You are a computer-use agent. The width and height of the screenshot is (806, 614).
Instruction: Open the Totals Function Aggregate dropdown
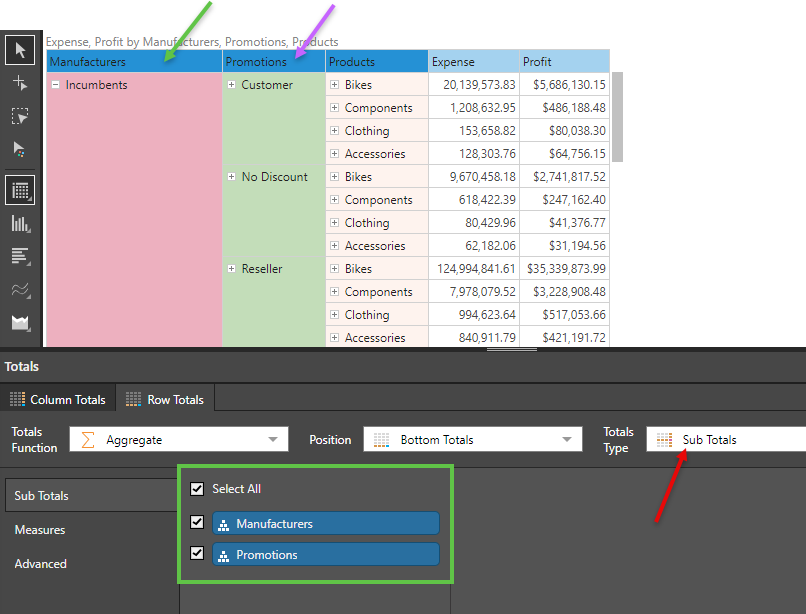tap(178, 439)
